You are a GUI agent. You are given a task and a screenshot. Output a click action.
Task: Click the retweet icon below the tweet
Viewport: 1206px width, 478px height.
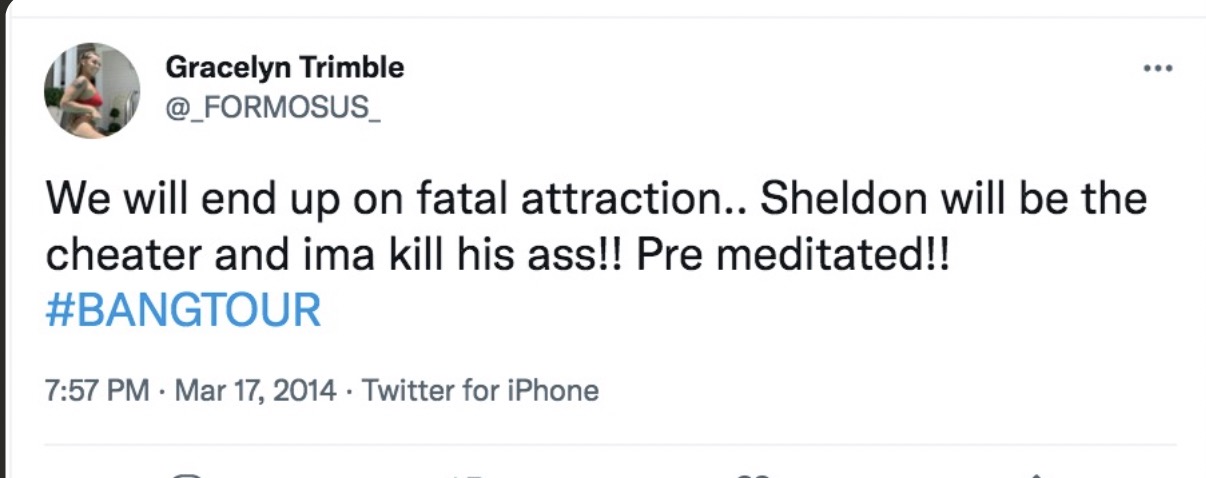pyautogui.click(x=467, y=475)
